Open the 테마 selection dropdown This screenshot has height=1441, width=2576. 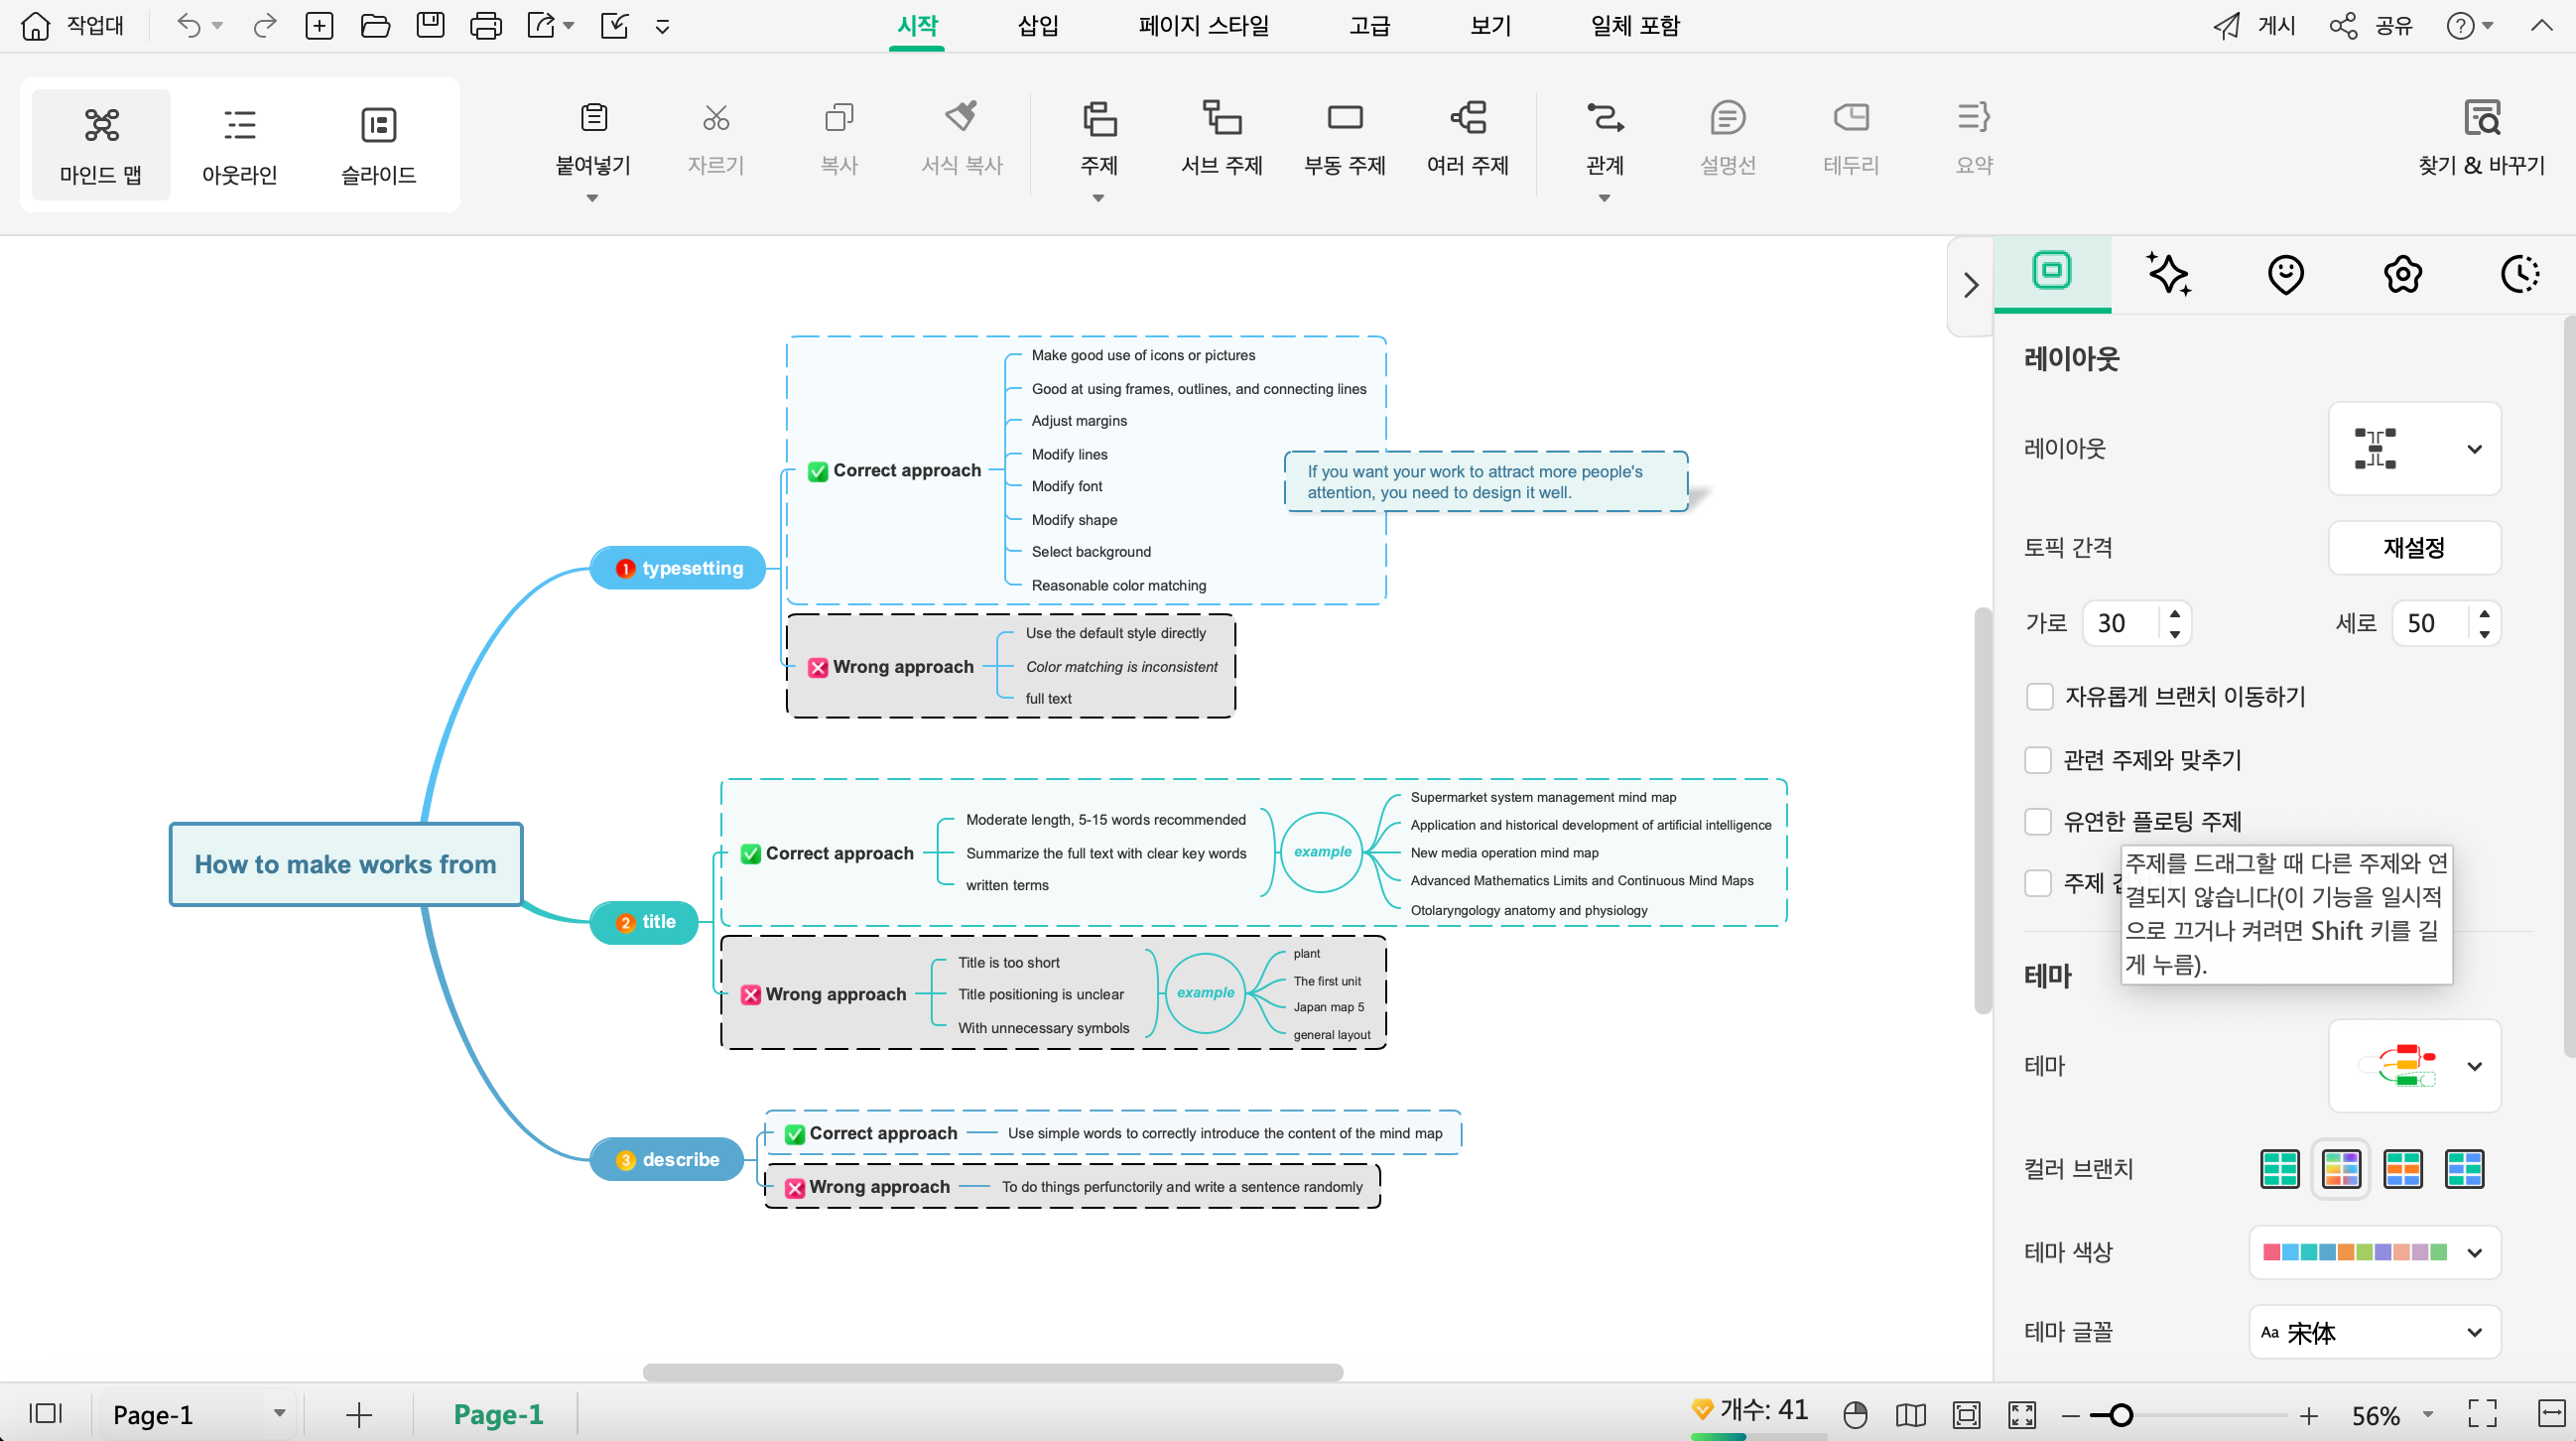point(2479,1064)
